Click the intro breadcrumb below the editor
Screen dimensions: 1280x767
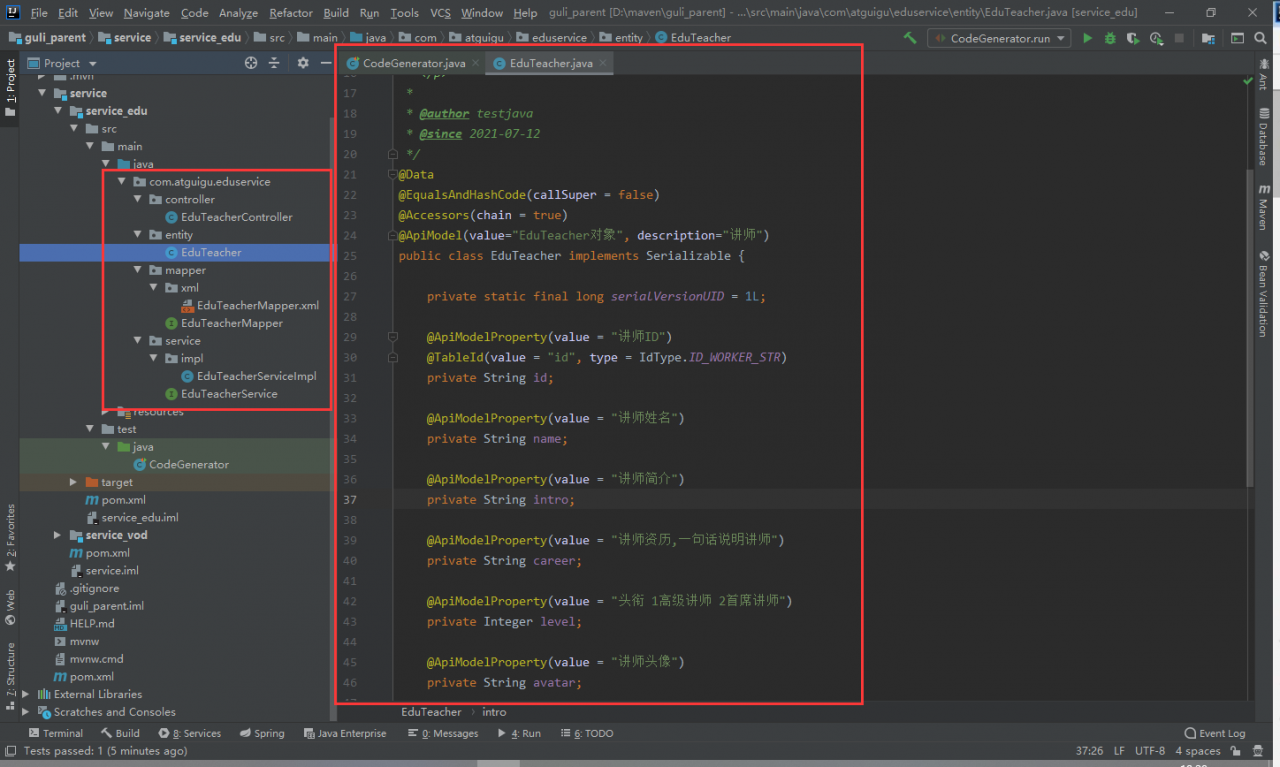494,712
